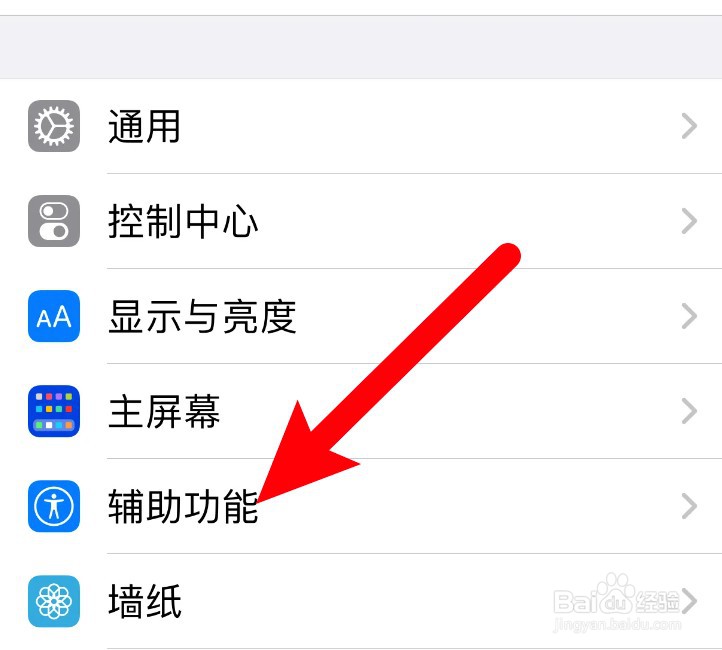Image resolution: width=722 pixels, height=650 pixels.
Task: Expand 显示与亮度 using its right chevron
Action: point(689,316)
